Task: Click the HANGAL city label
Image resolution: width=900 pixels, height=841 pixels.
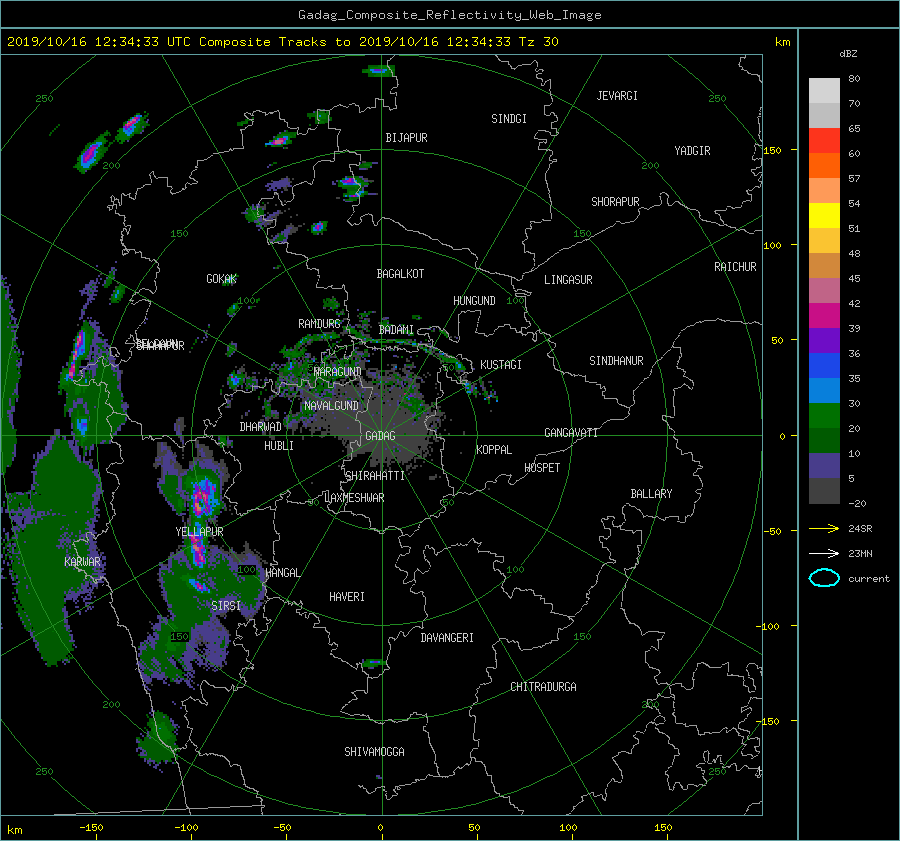Action: pos(282,573)
